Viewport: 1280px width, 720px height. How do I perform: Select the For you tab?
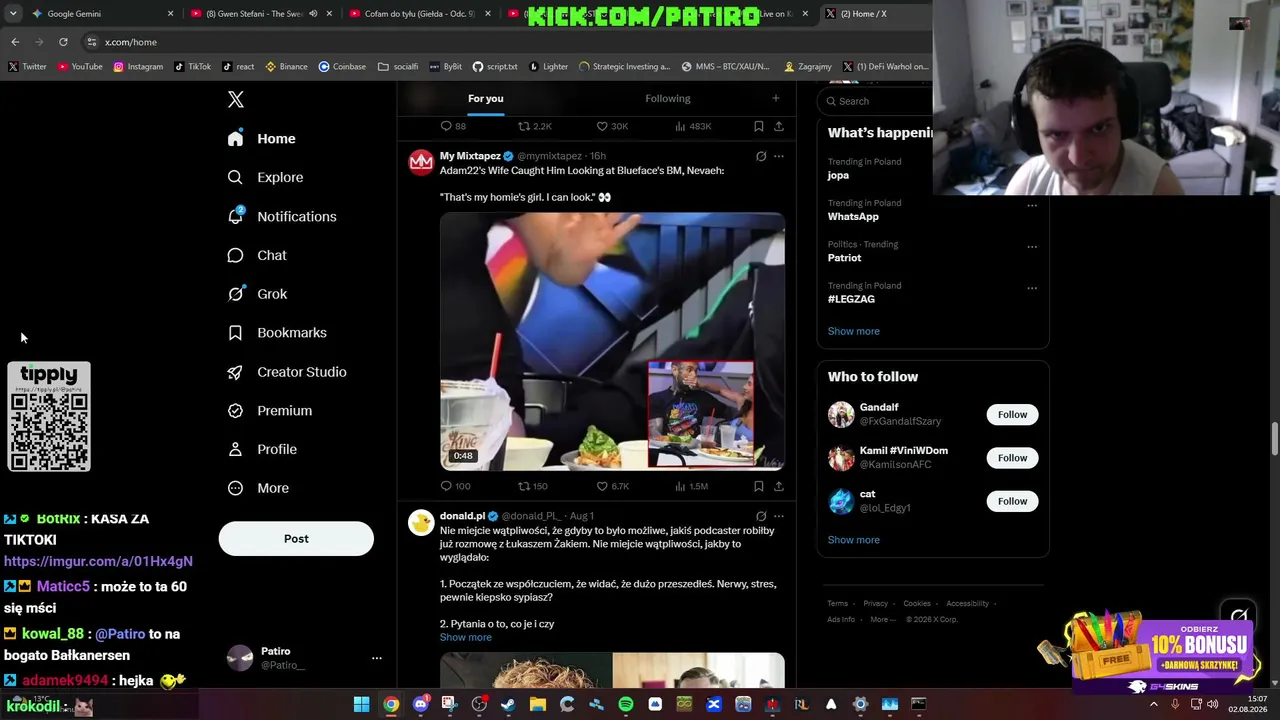click(x=486, y=98)
